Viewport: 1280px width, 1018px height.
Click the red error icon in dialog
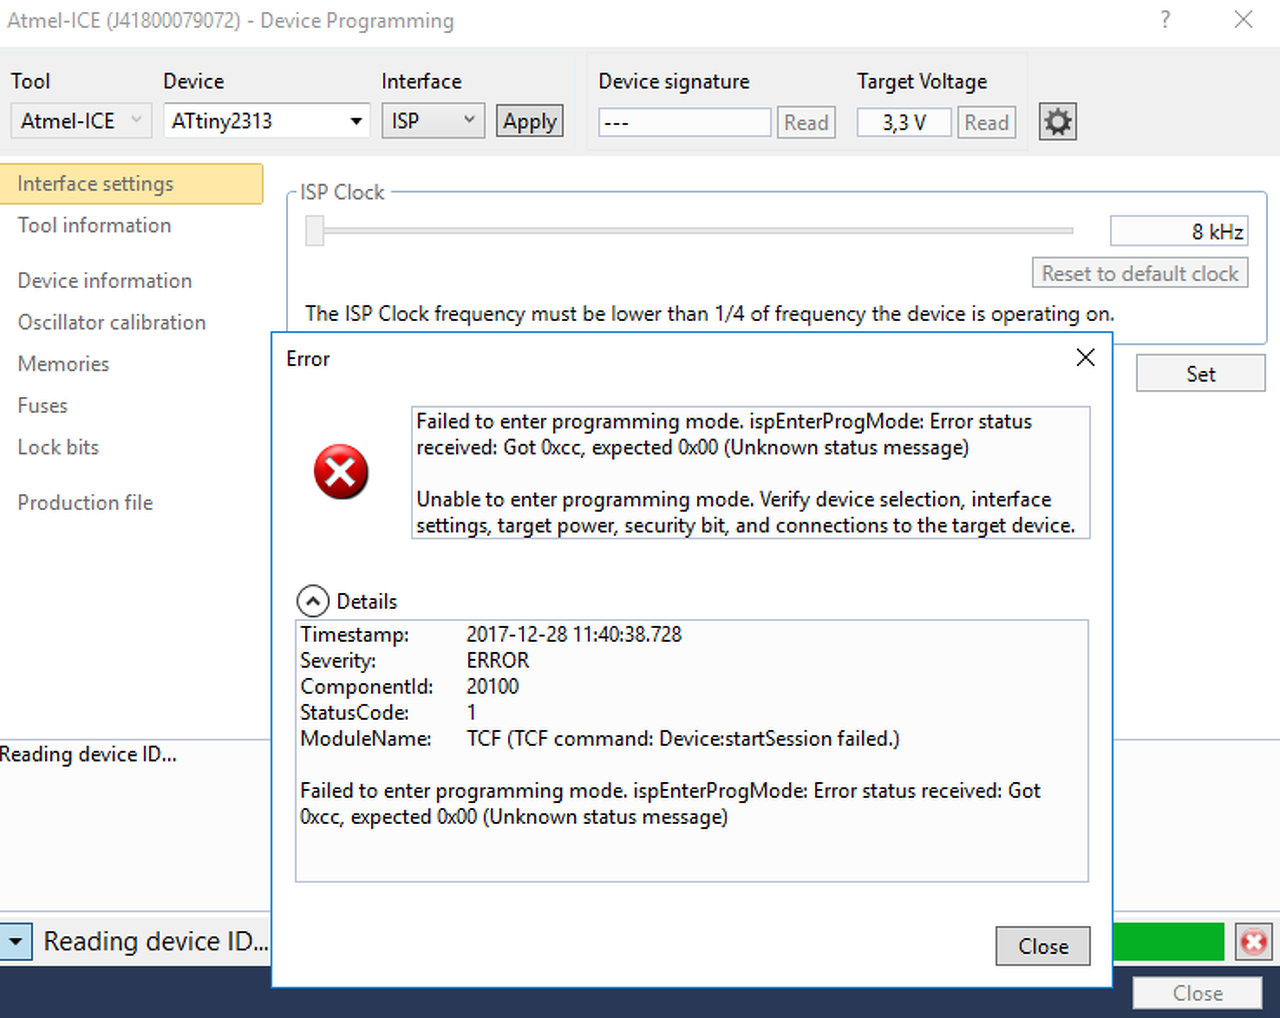pyautogui.click(x=341, y=472)
